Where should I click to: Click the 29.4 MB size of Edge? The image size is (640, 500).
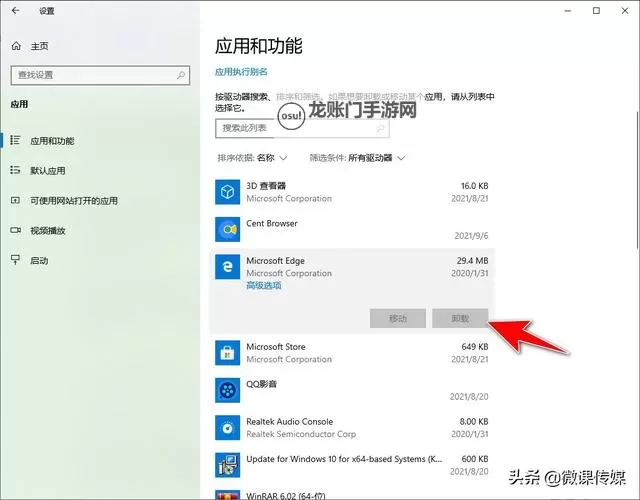pyautogui.click(x=473, y=261)
